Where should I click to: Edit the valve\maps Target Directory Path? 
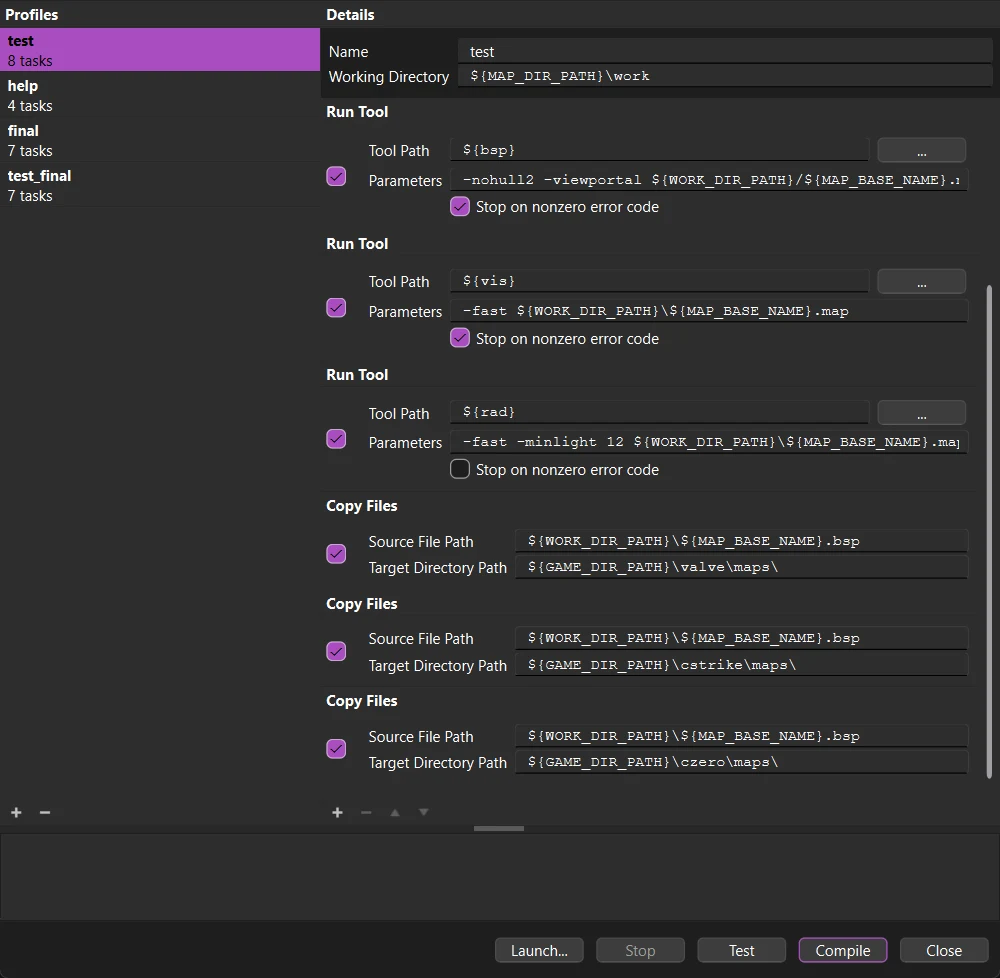(x=742, y=567)
